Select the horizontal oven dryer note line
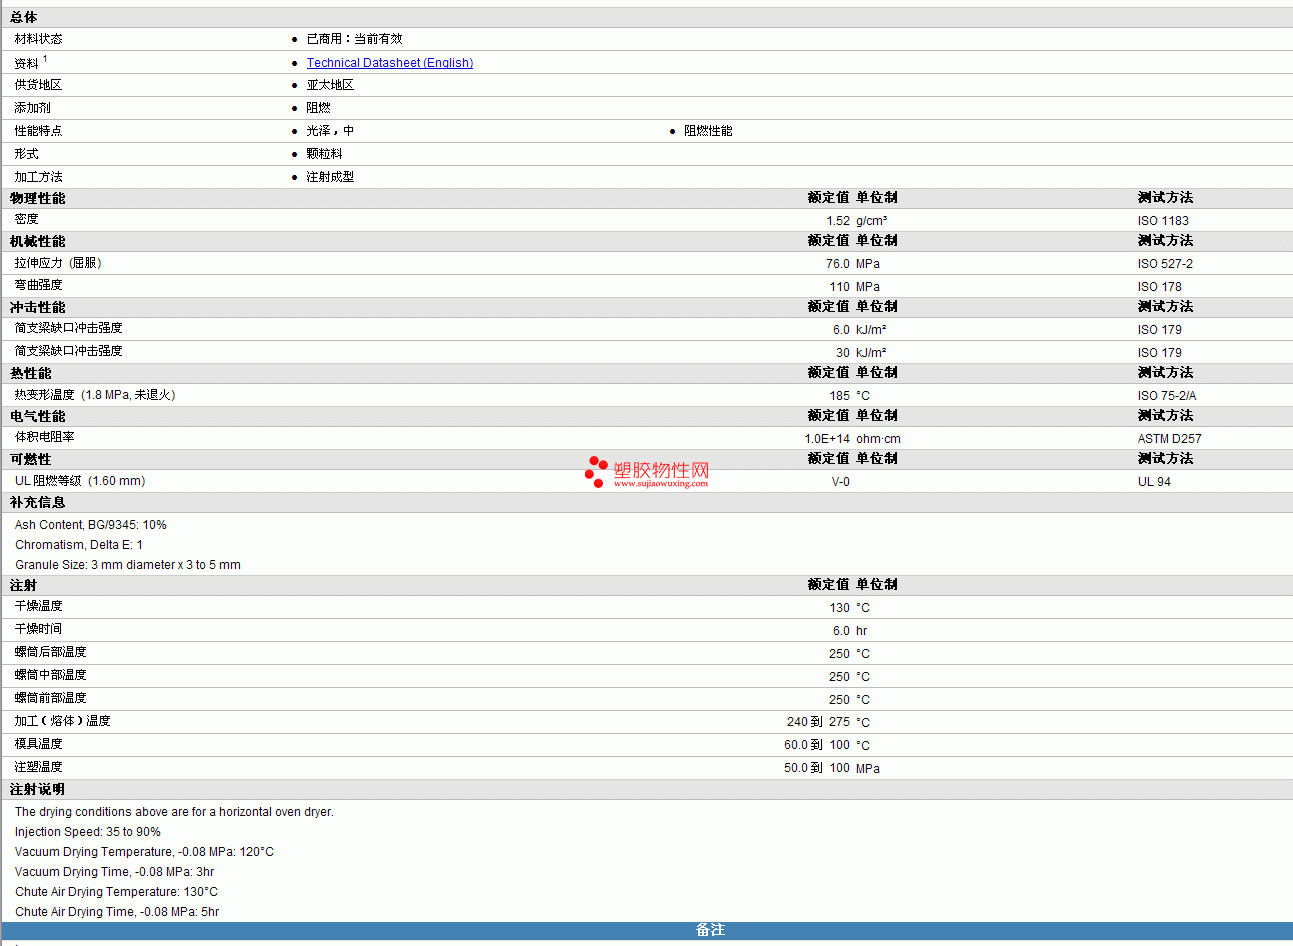The image size is (1293, 946). point(174,812)
